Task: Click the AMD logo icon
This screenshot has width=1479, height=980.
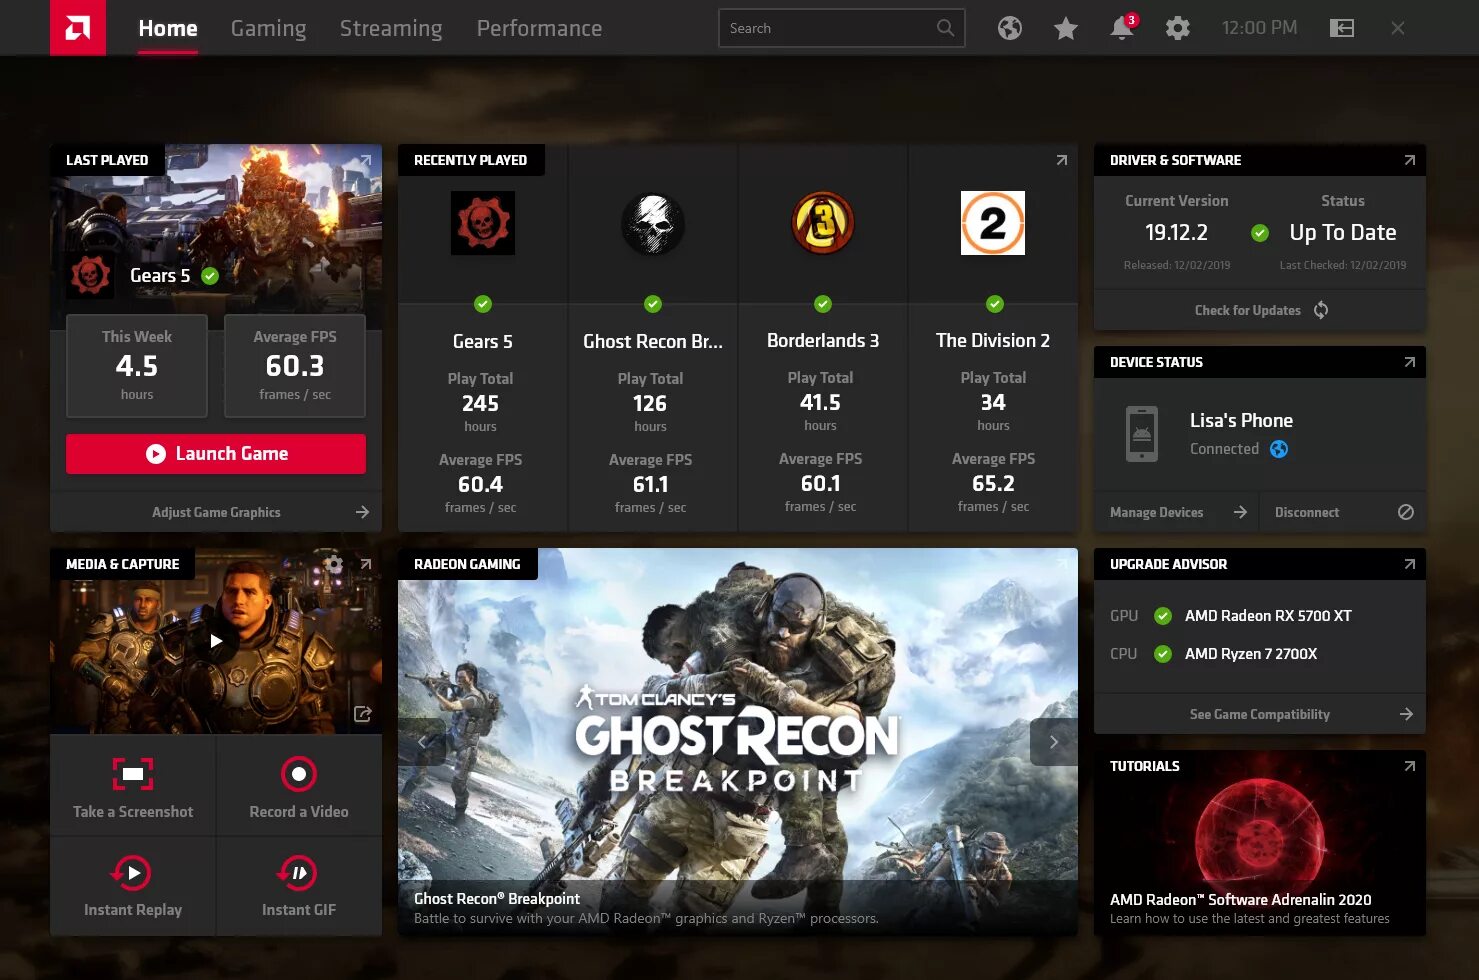Action: (78, 28)
